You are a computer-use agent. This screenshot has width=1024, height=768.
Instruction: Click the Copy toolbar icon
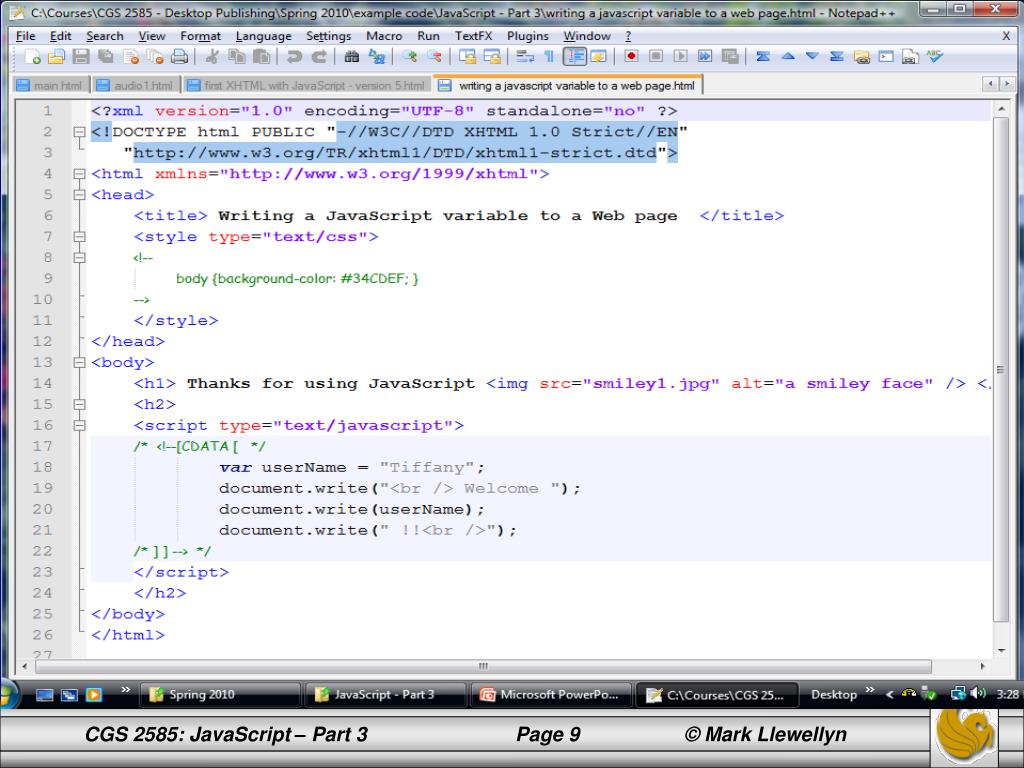(236, 57)
